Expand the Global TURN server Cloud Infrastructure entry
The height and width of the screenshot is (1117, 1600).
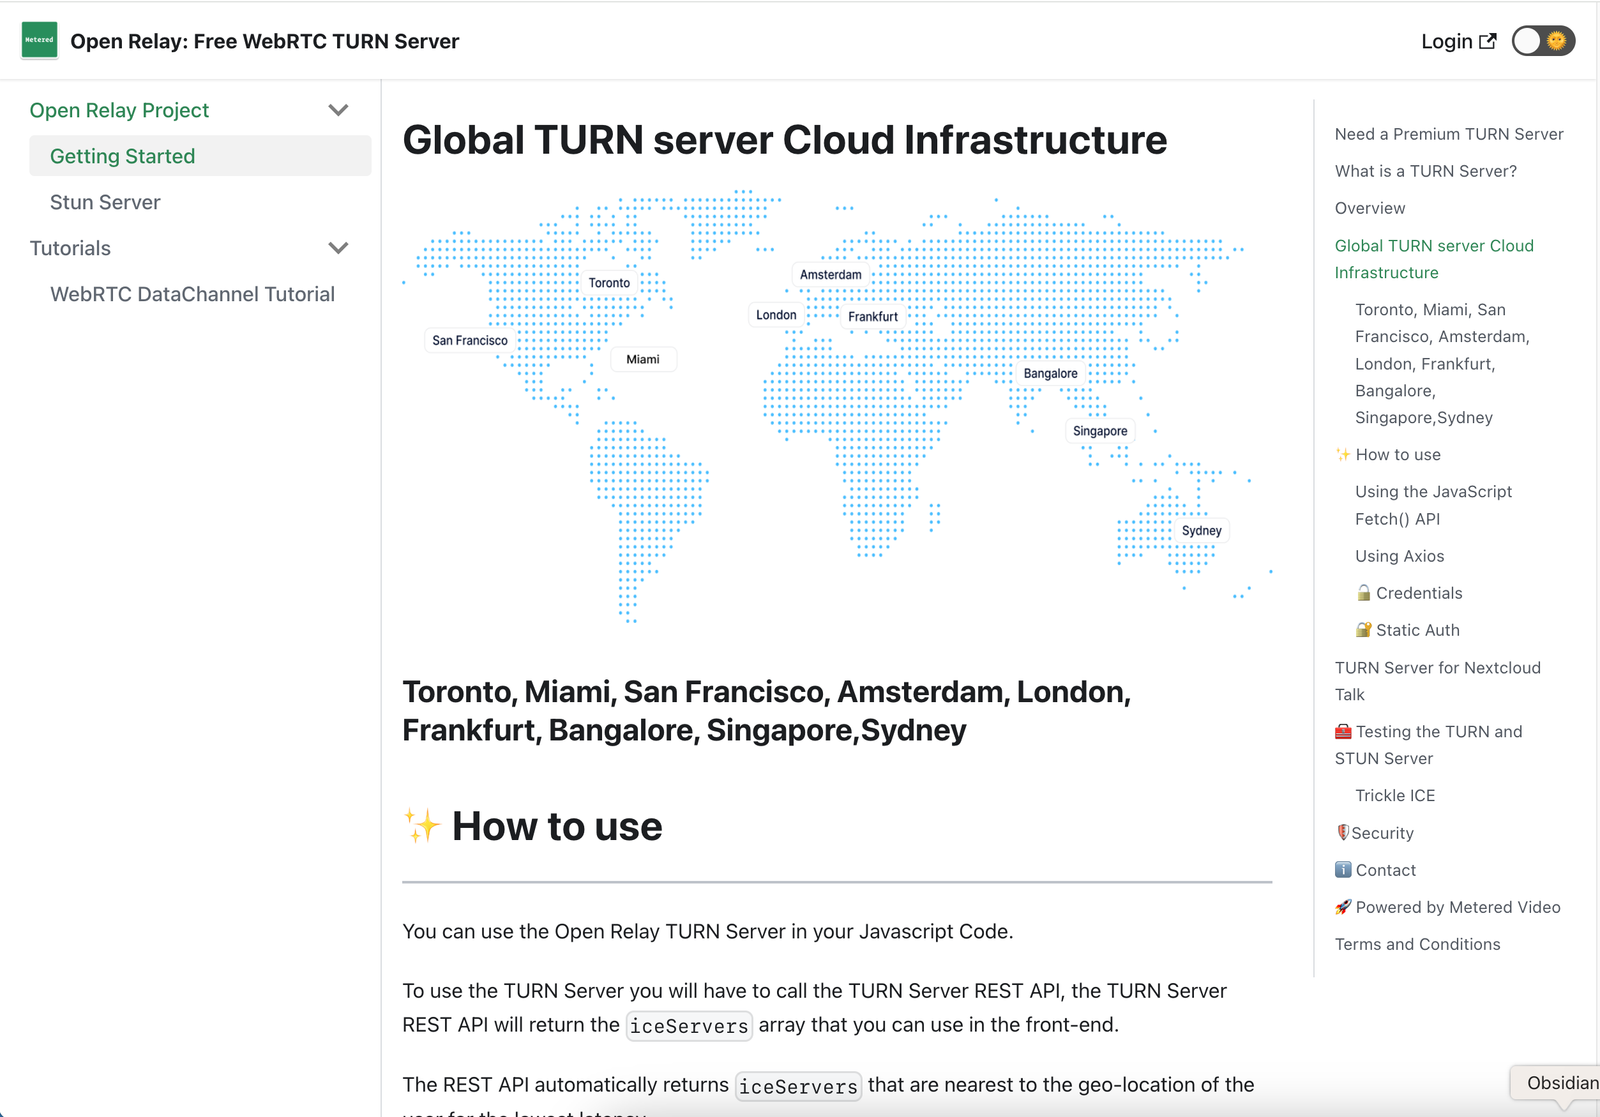(1434, 258)
